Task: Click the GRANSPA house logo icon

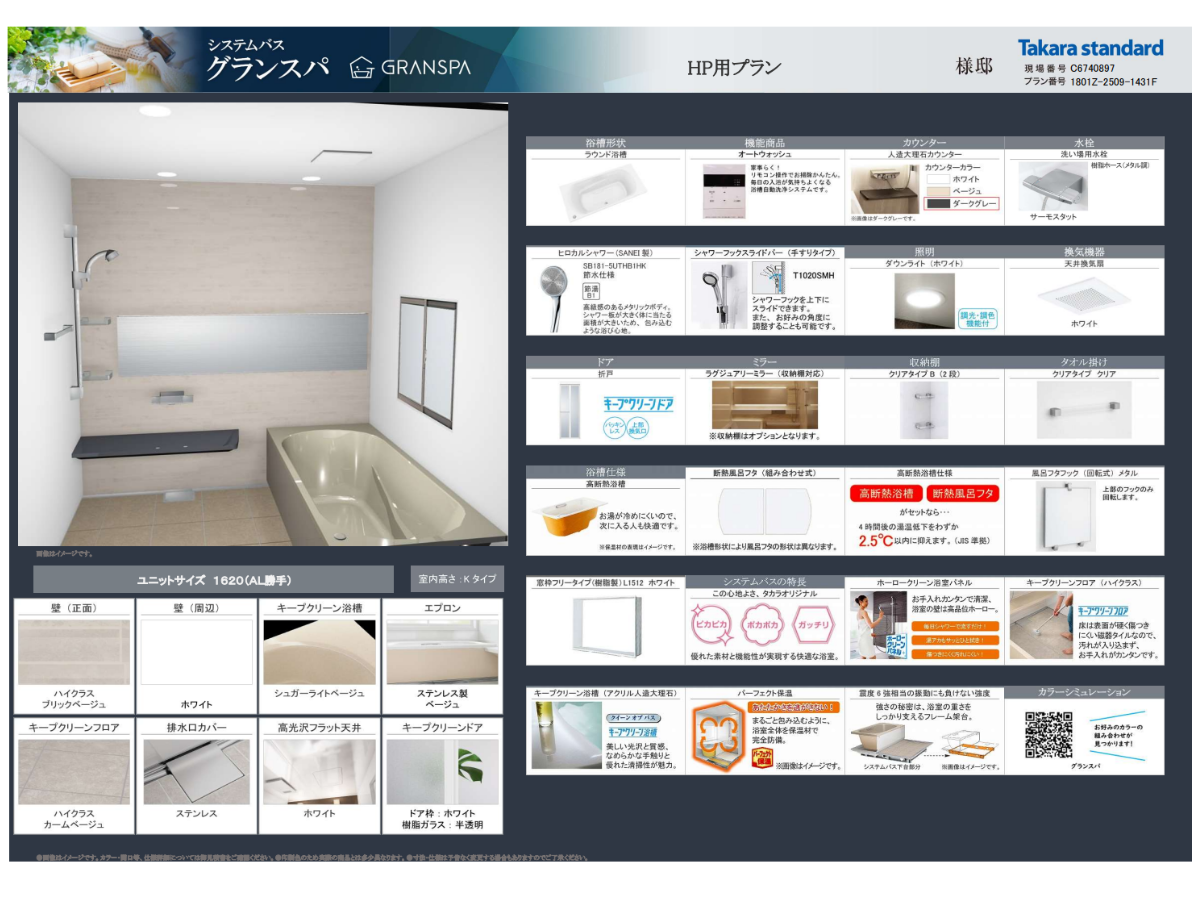Action: (361, 68)
